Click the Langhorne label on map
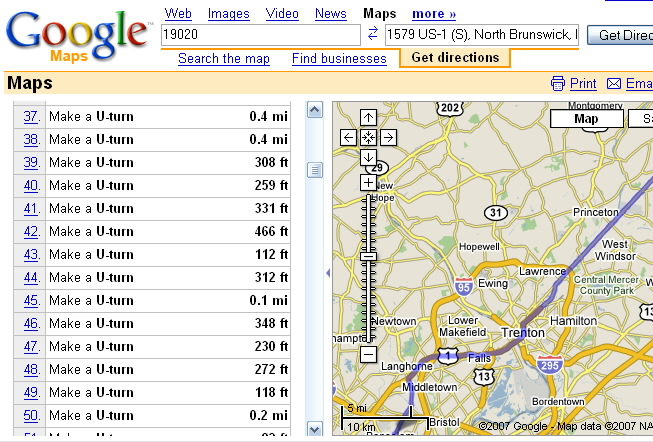This screenshot has height=442, width=653. (x=407, y=367)
